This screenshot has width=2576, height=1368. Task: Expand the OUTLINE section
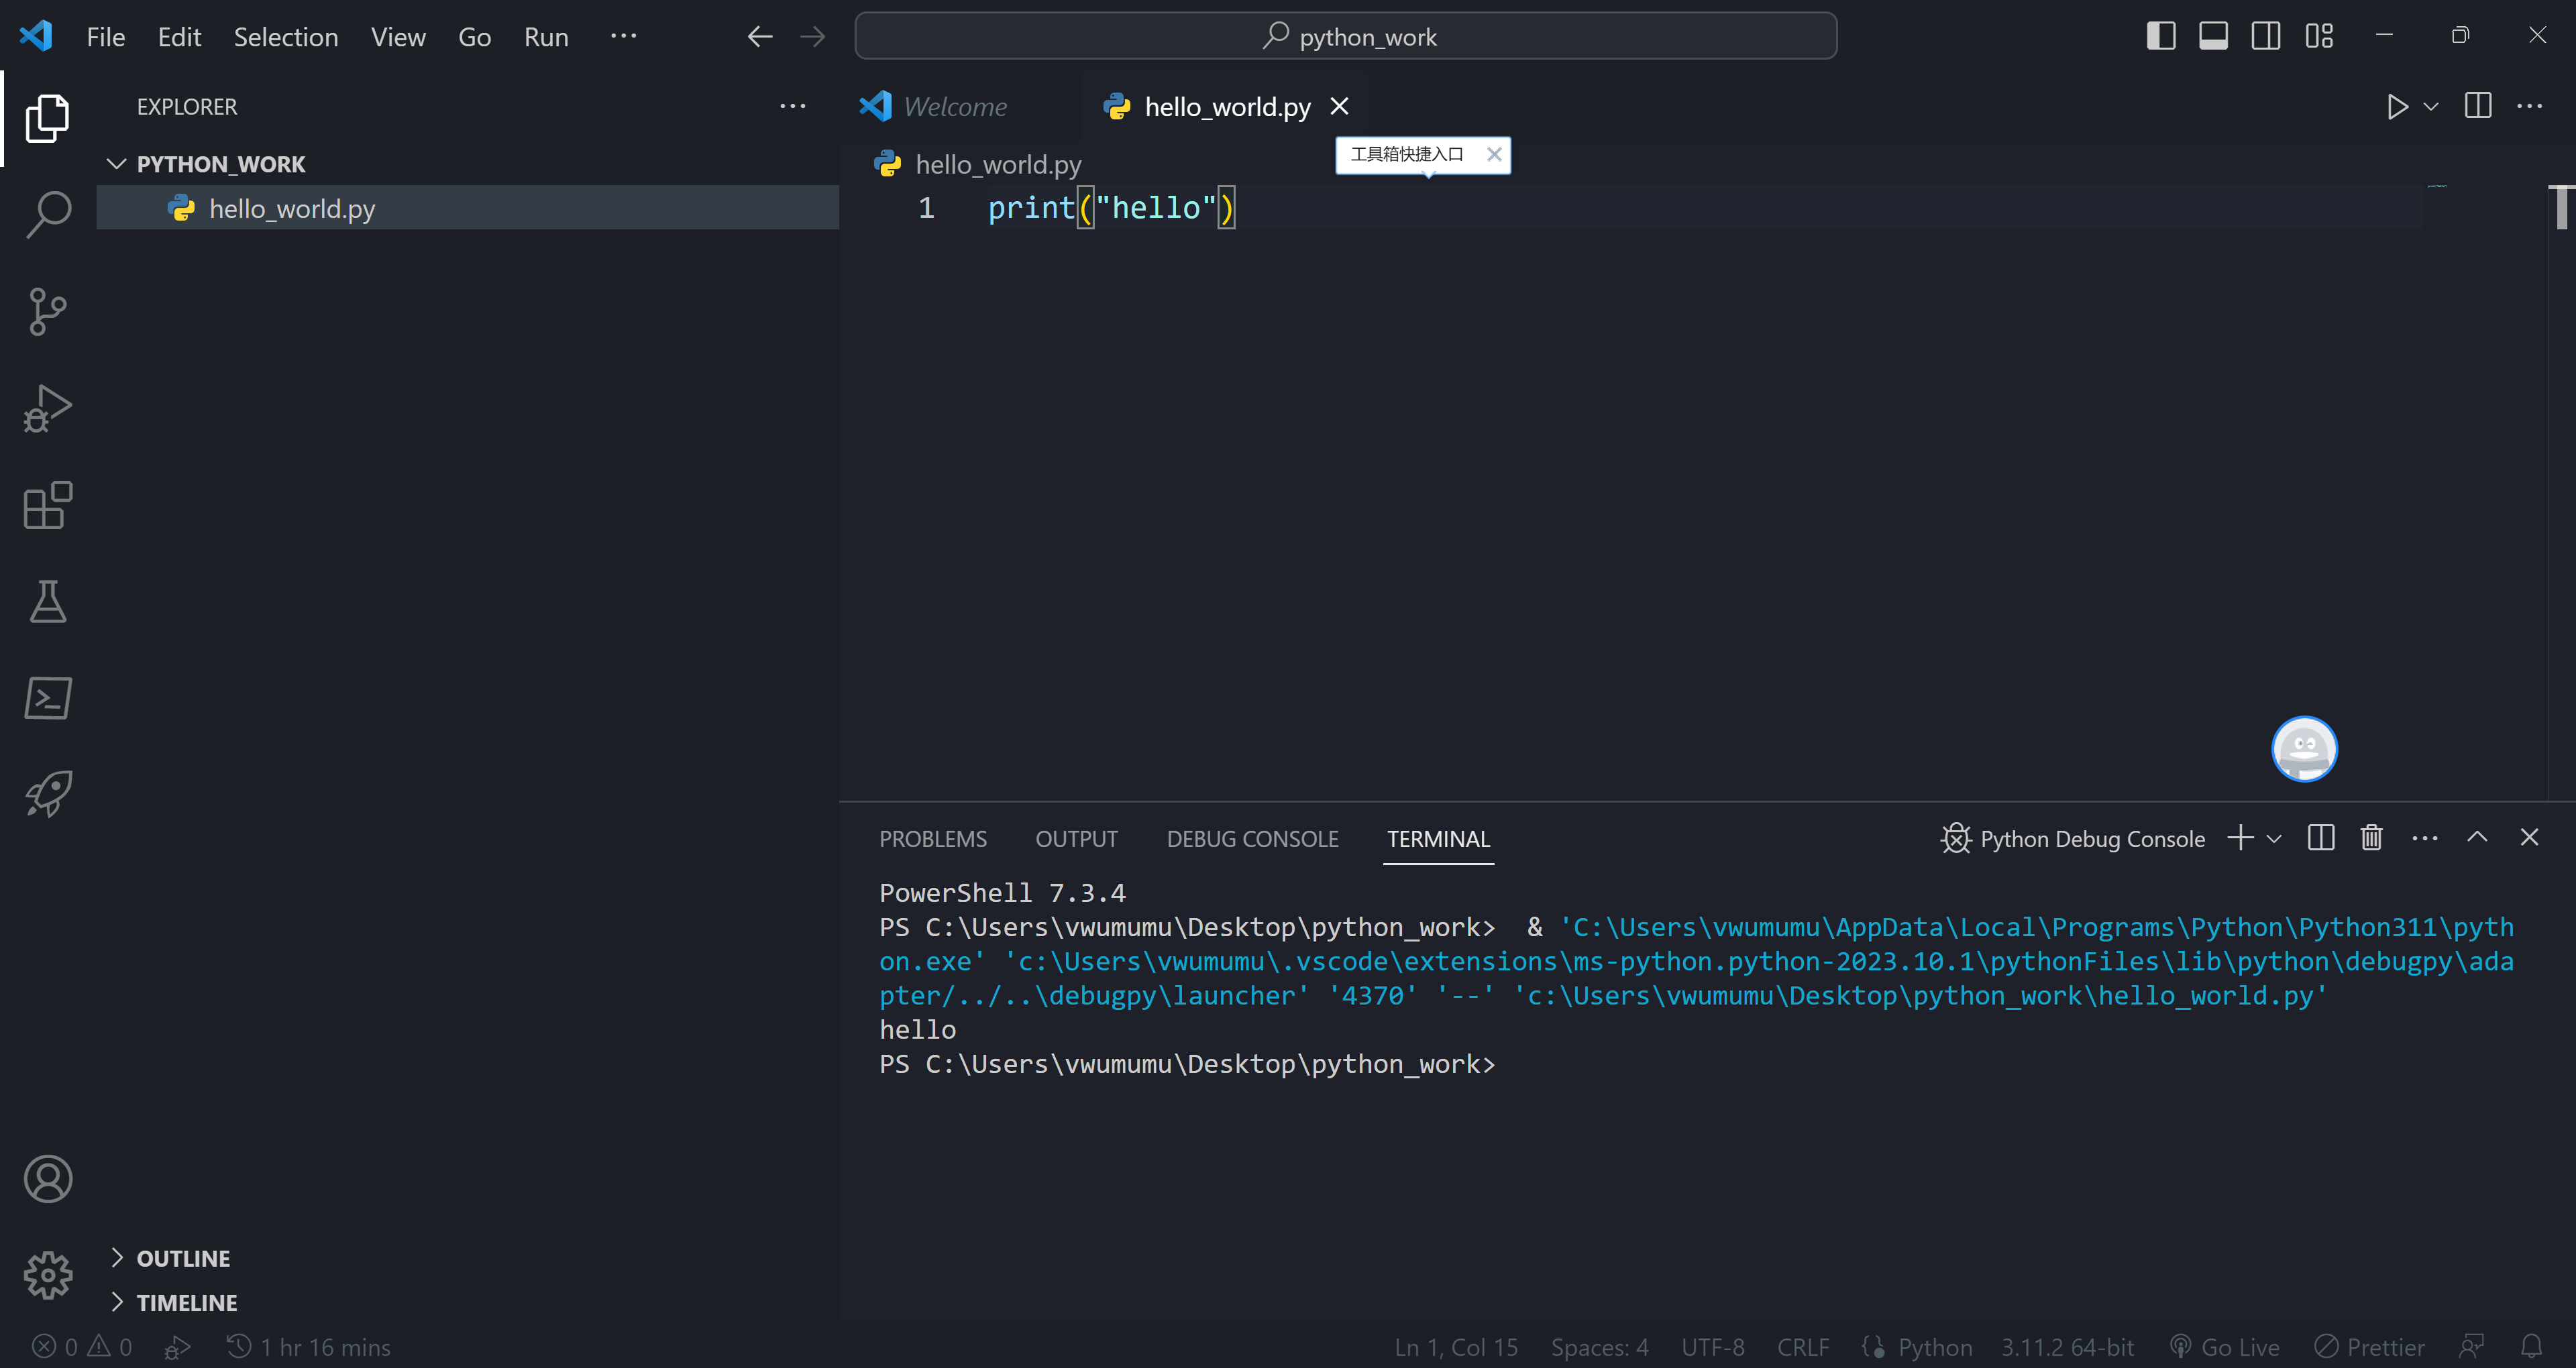(183, 1258)
